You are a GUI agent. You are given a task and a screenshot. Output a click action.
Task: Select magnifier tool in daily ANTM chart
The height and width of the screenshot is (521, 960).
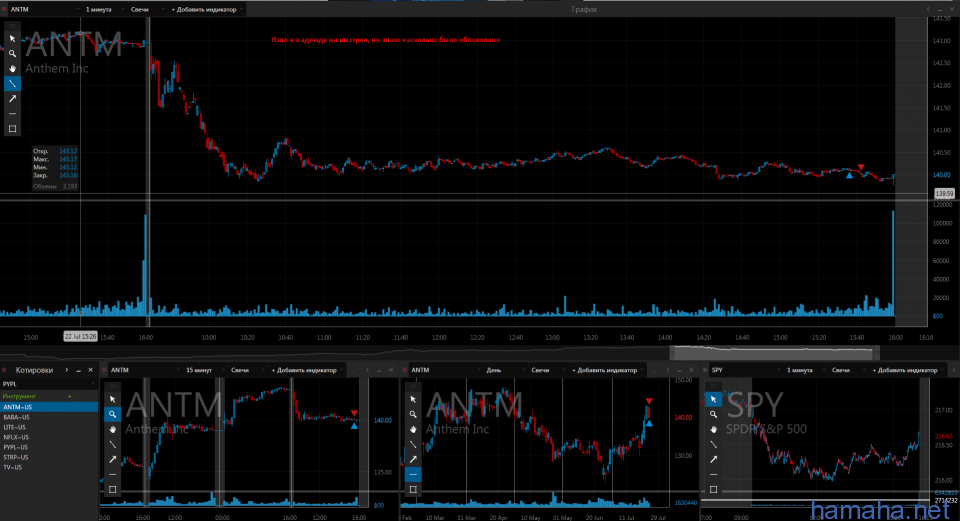click(x=413, y=414)
